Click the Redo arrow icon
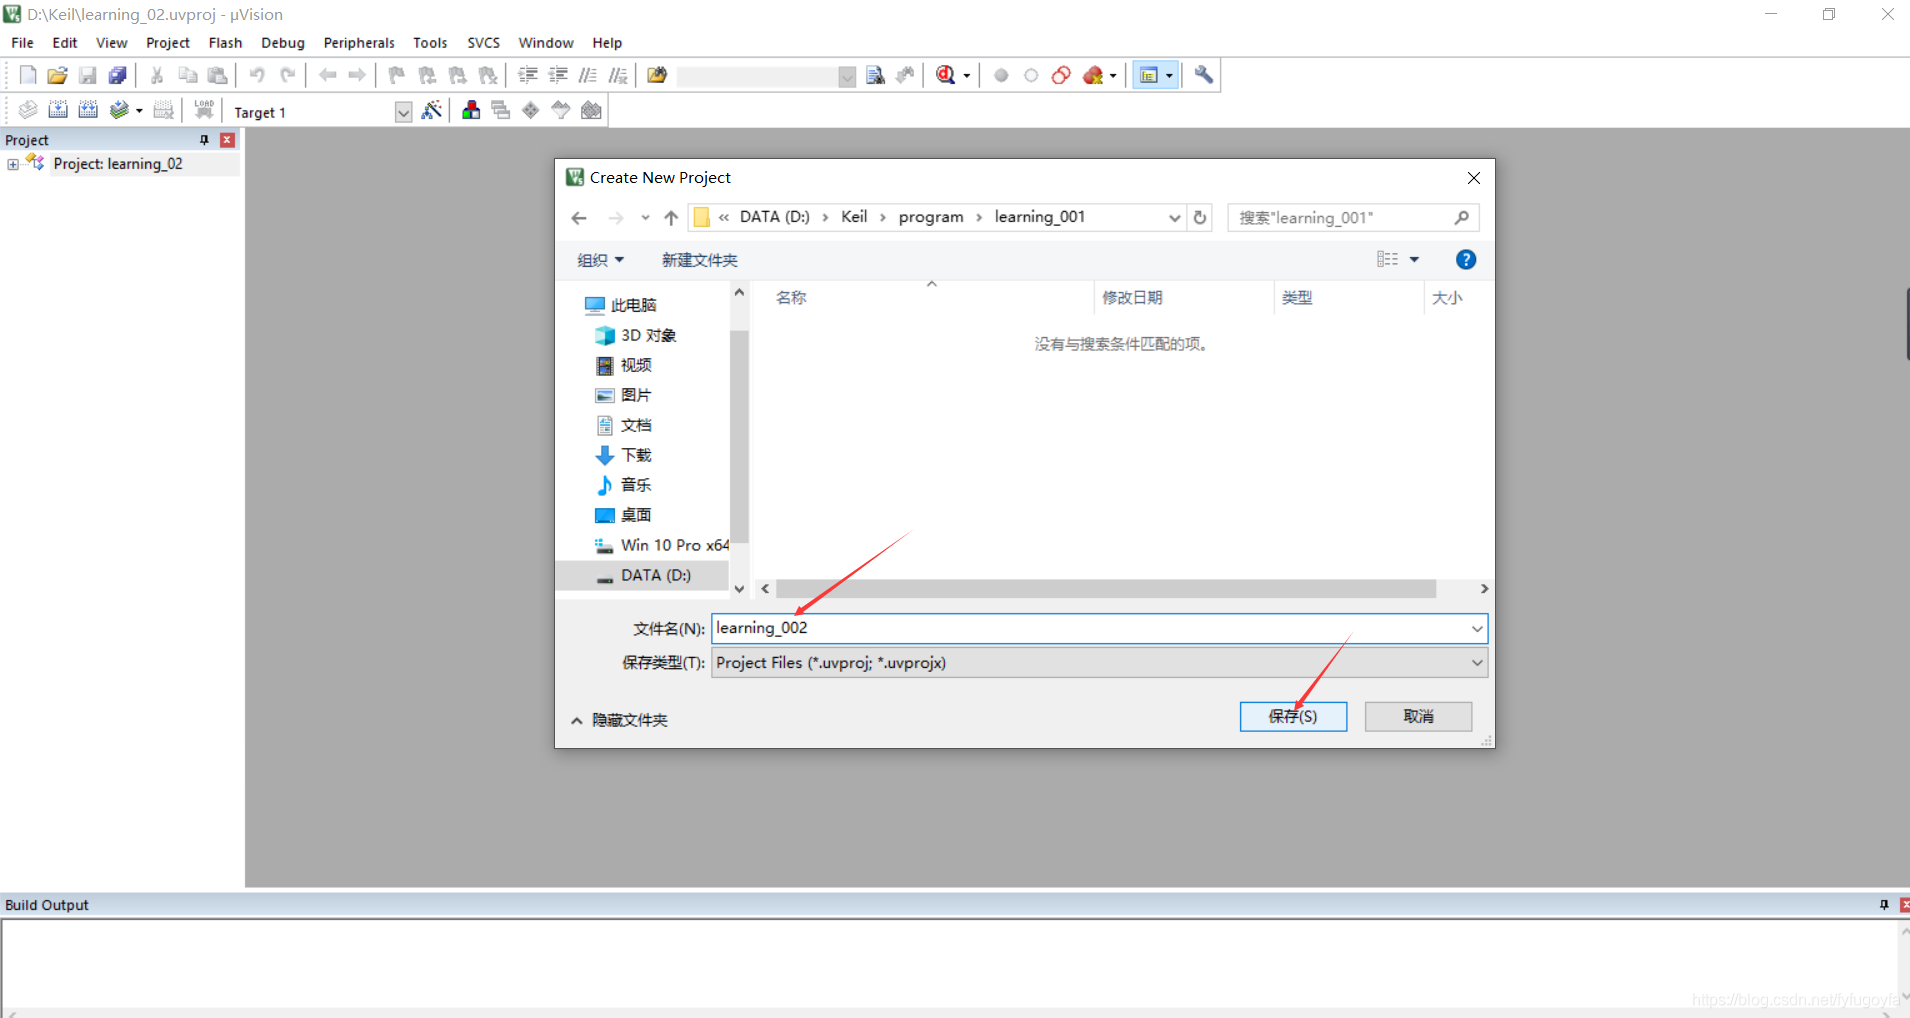 pyautogui.click(x=287, y=75)
